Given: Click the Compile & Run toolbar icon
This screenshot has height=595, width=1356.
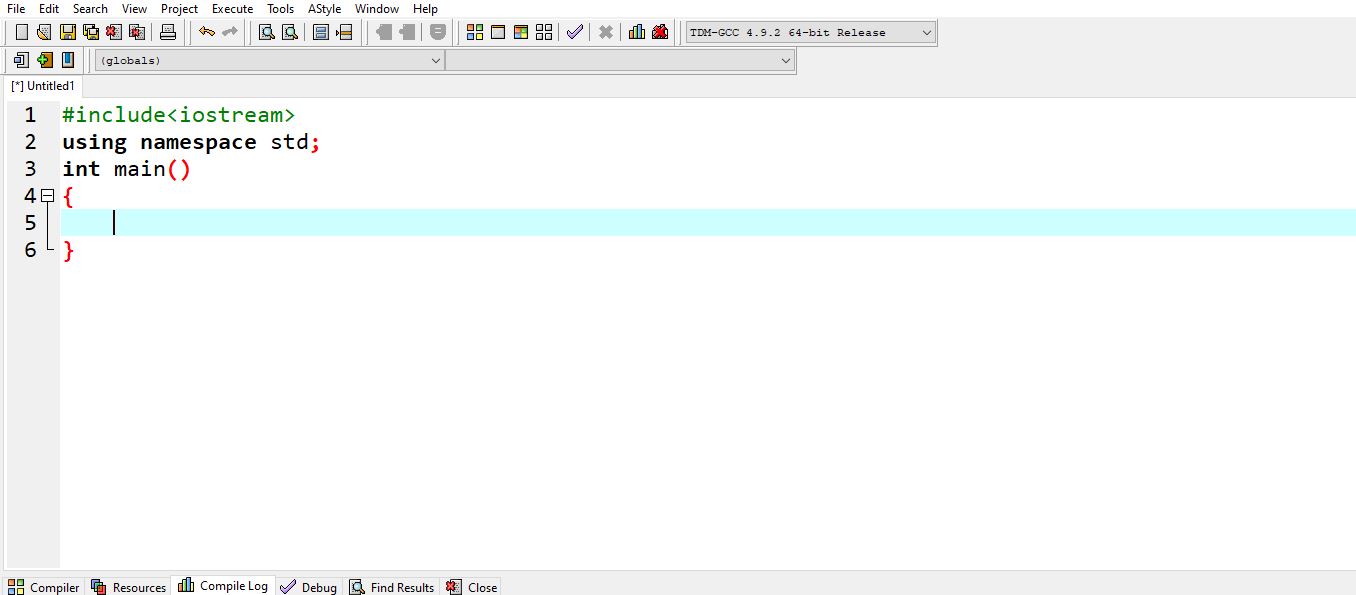Looking at the screenshot, I should [521, 32].
